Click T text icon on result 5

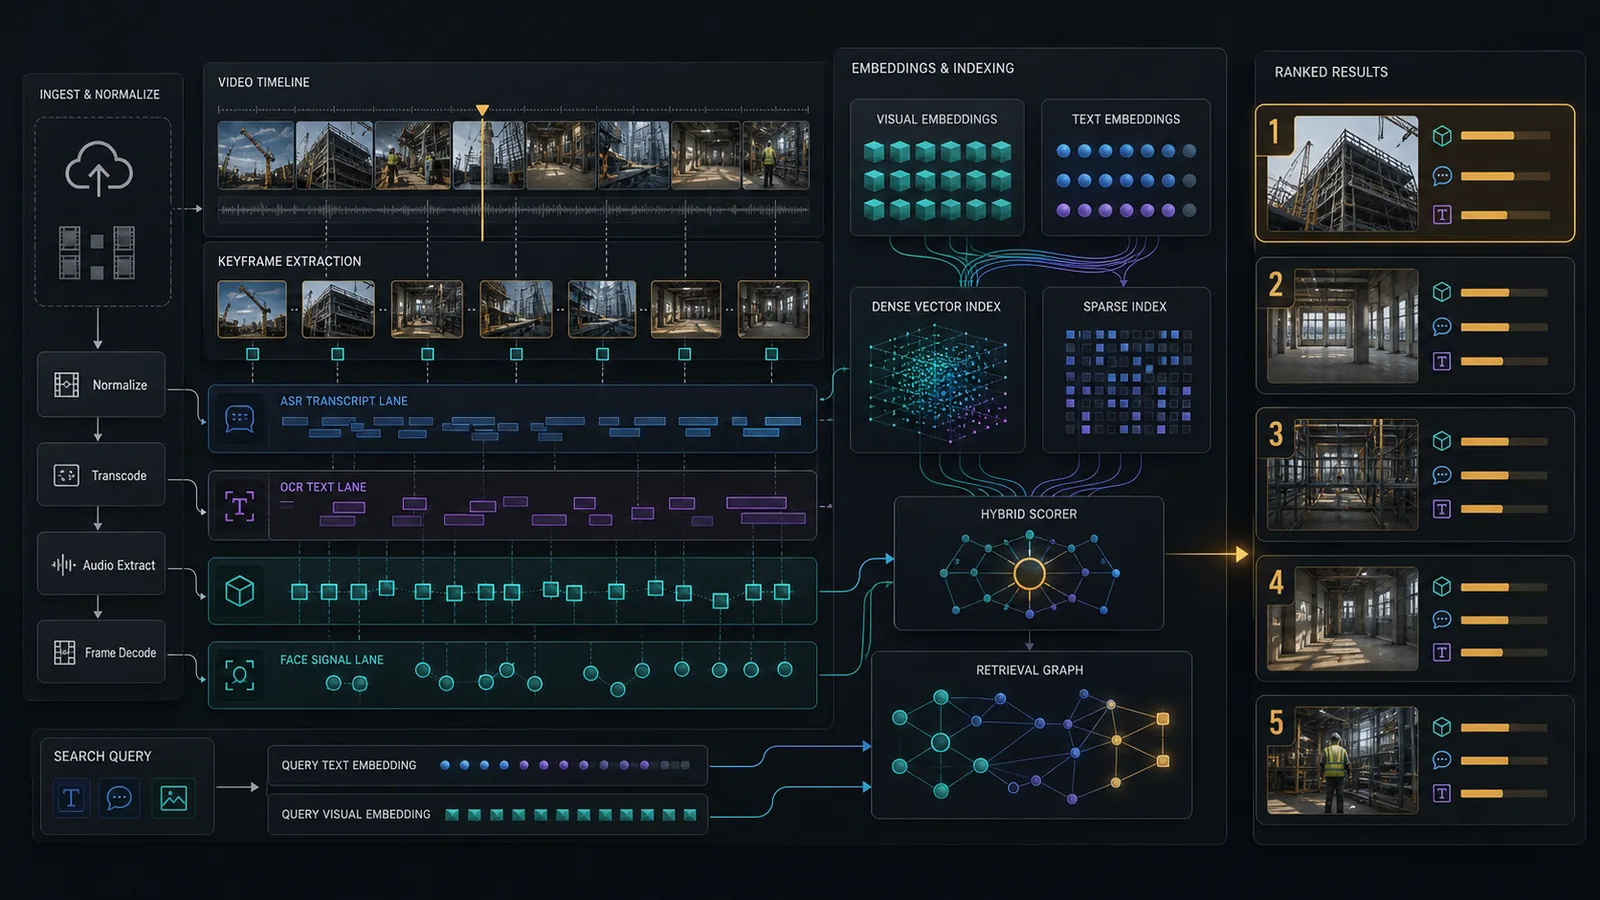point(1442,793)
